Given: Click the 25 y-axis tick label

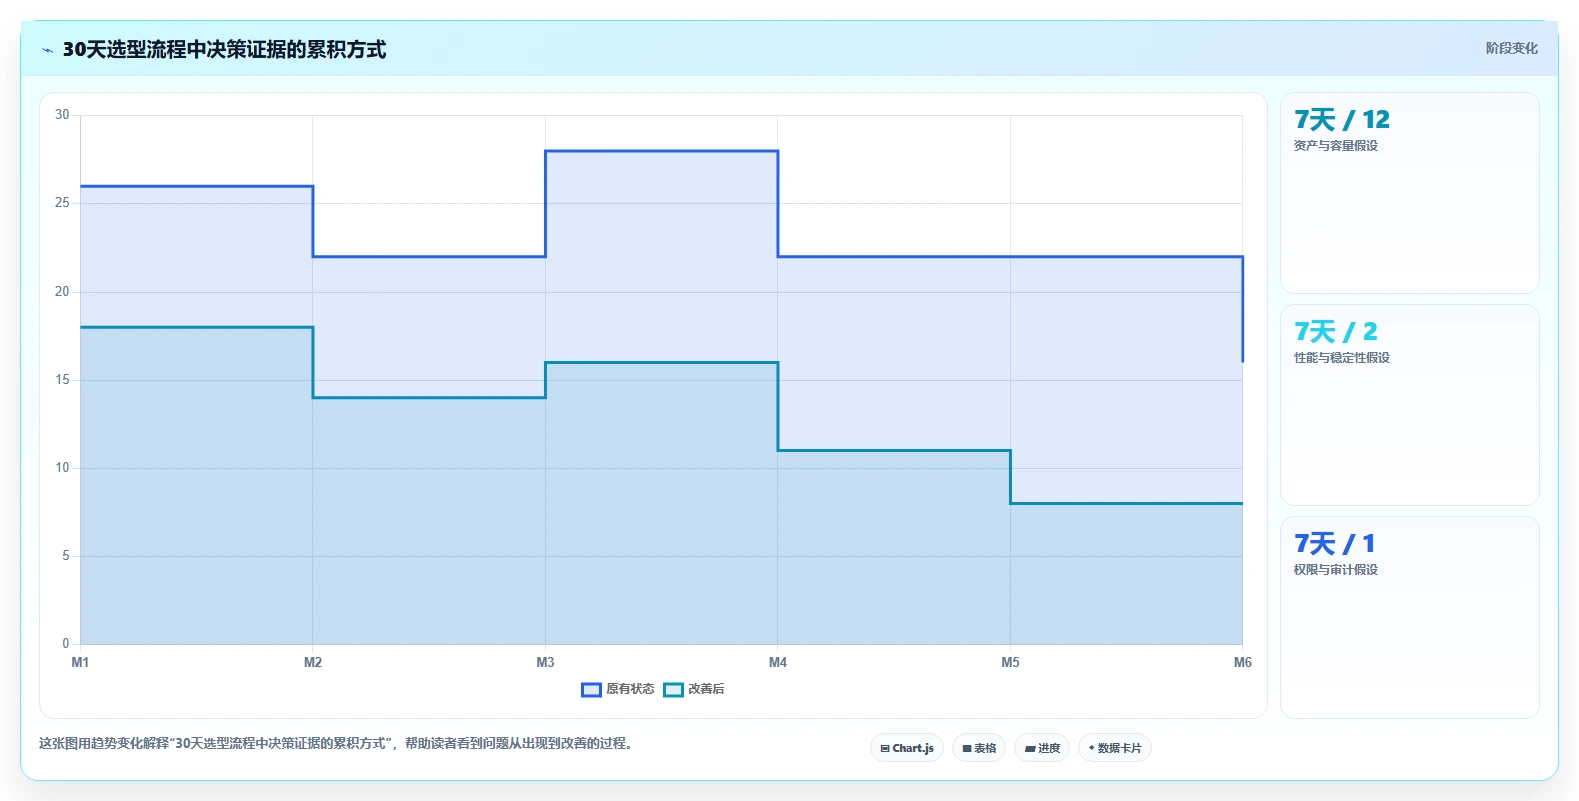Looking at the screenshot, I should pyautogui.click(x=62, y=203).
